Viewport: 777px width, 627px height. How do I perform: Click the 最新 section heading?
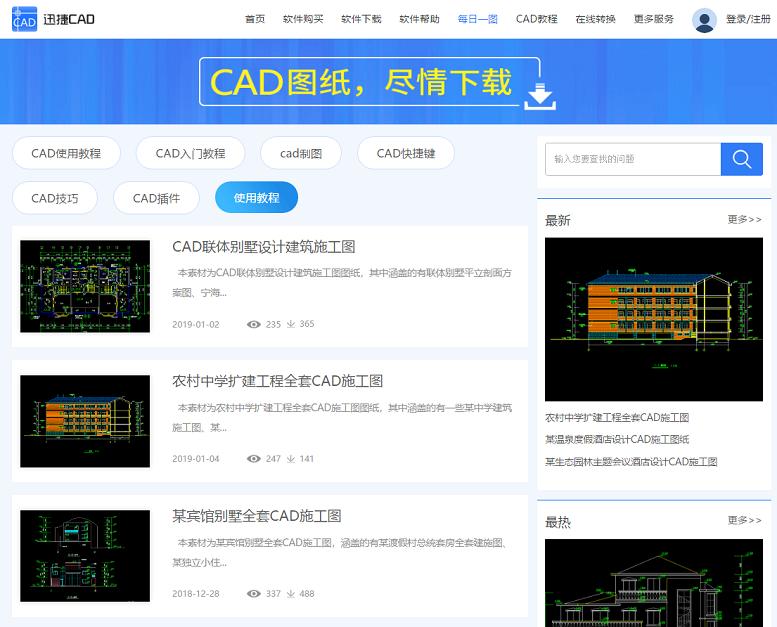557,220
